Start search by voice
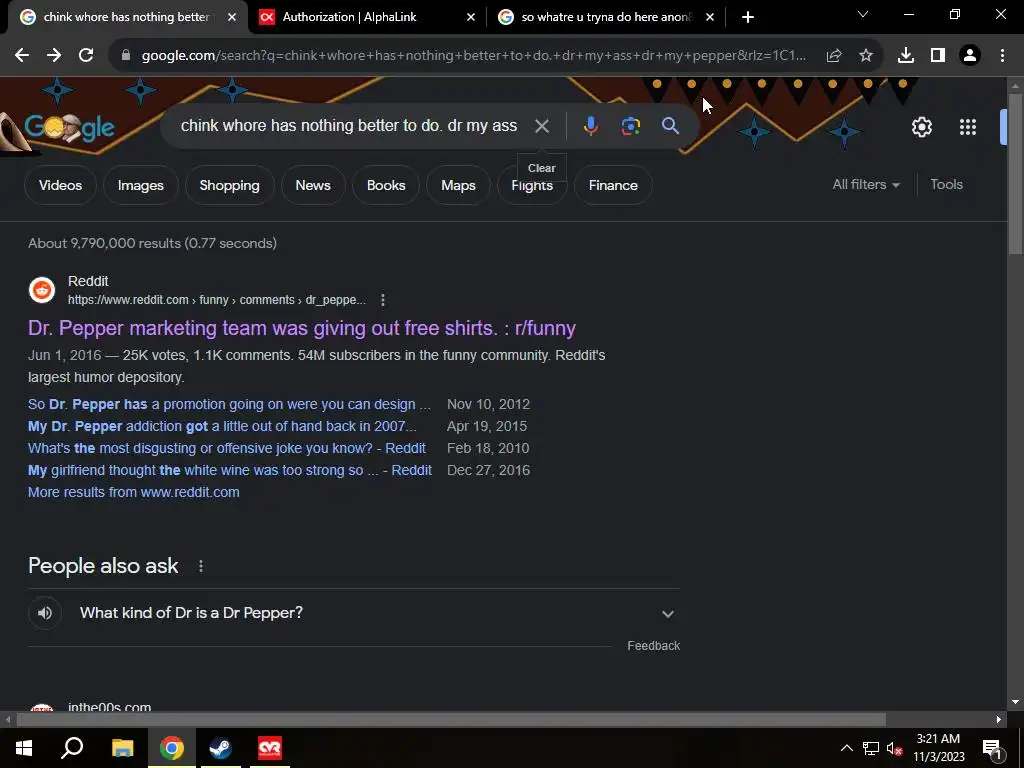The image size is (1024, 768). [x=590, y=126]
